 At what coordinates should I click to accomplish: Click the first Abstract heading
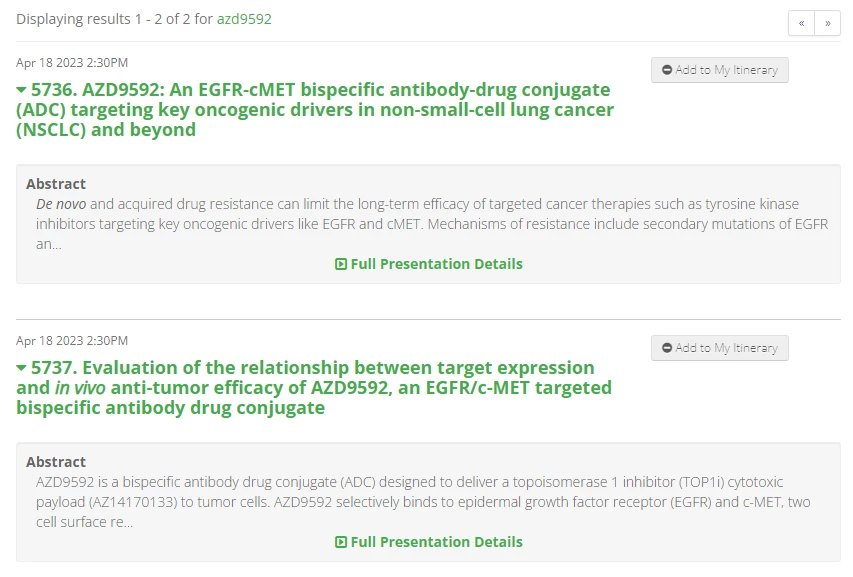[56, 184]
